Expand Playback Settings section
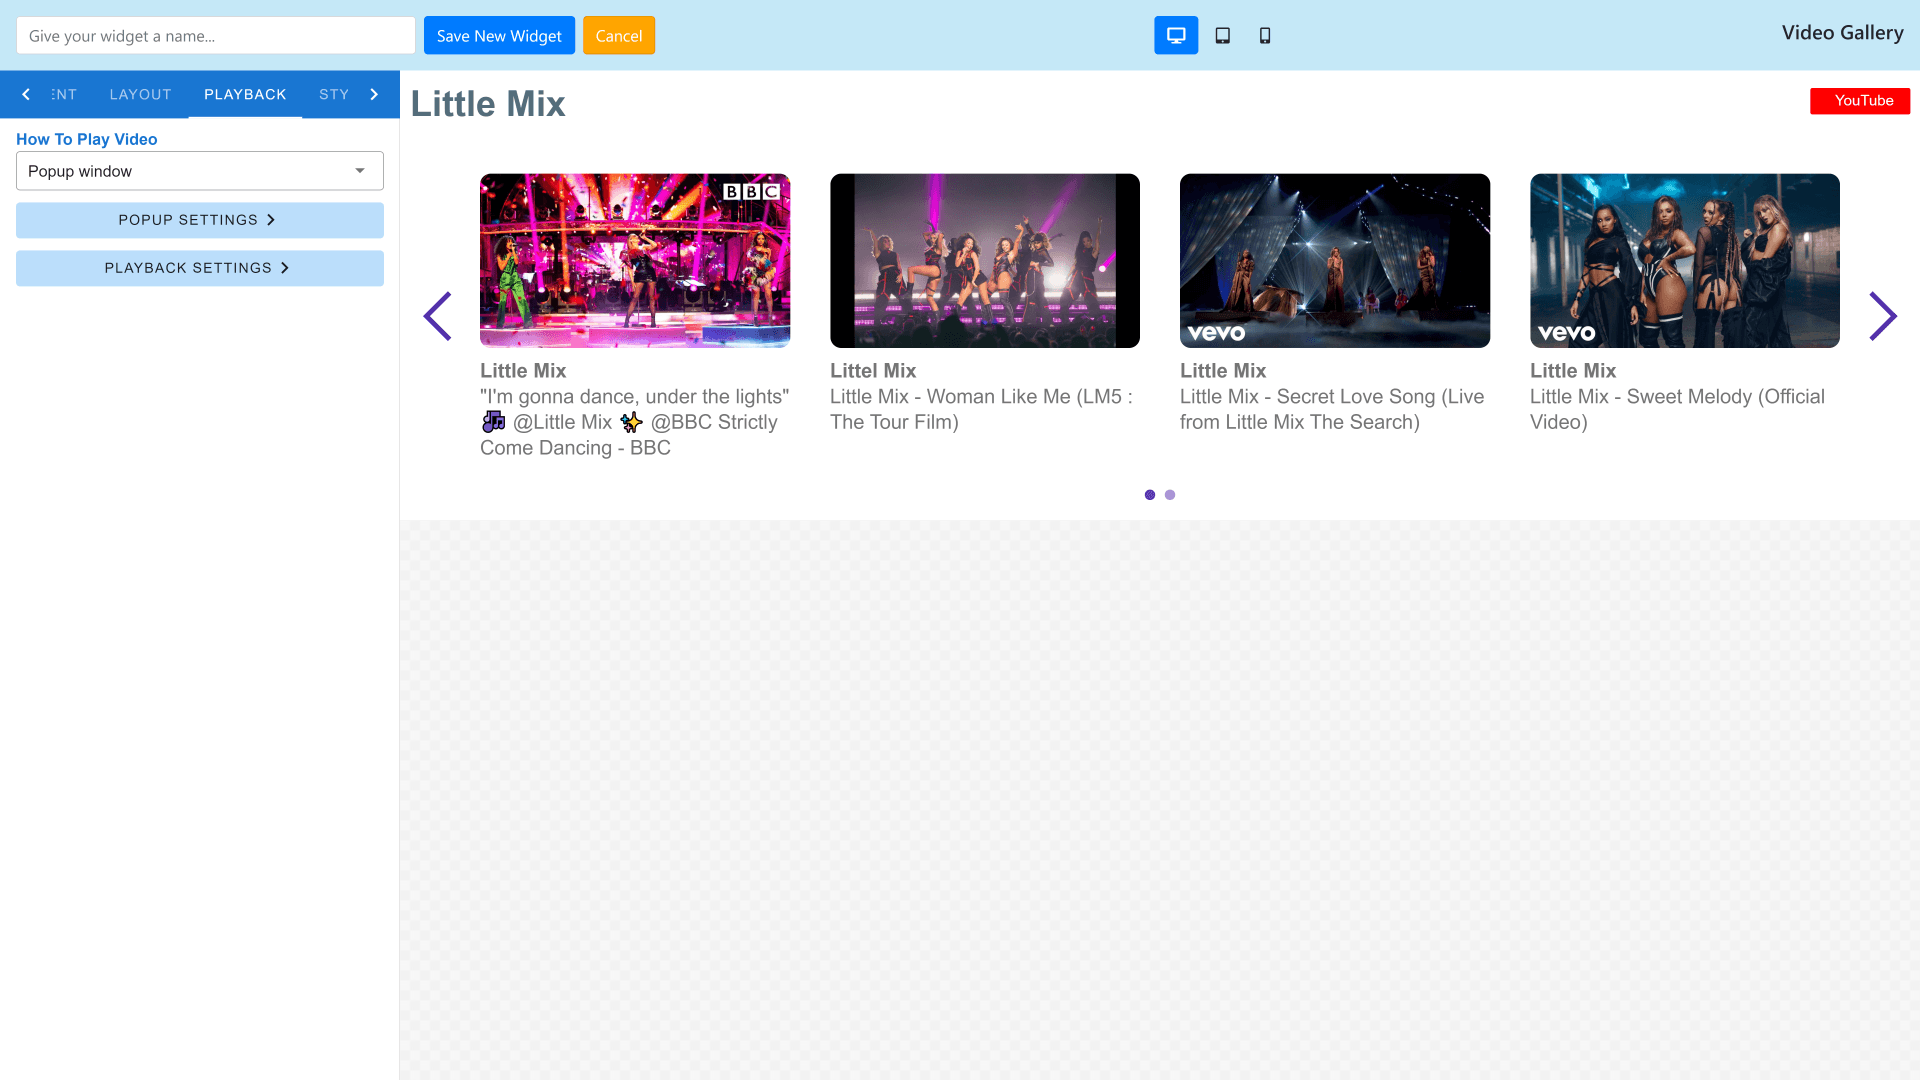1920x1080 pixels. (x=200, y=268)
